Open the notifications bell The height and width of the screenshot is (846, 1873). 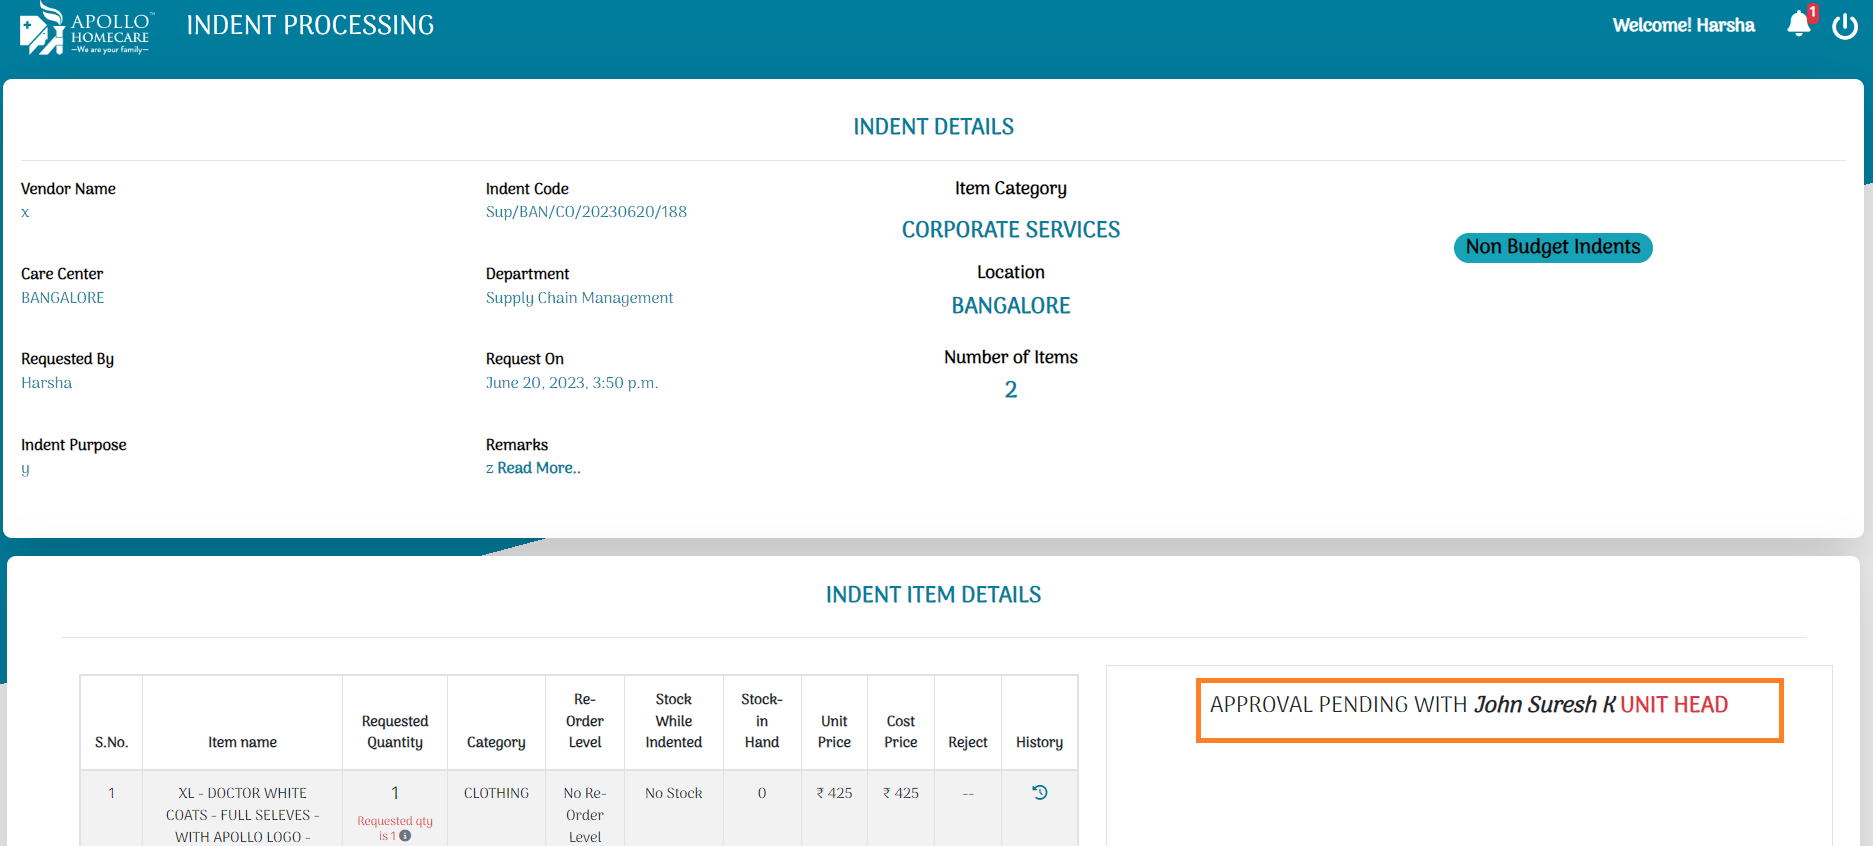pos(1798,24)
